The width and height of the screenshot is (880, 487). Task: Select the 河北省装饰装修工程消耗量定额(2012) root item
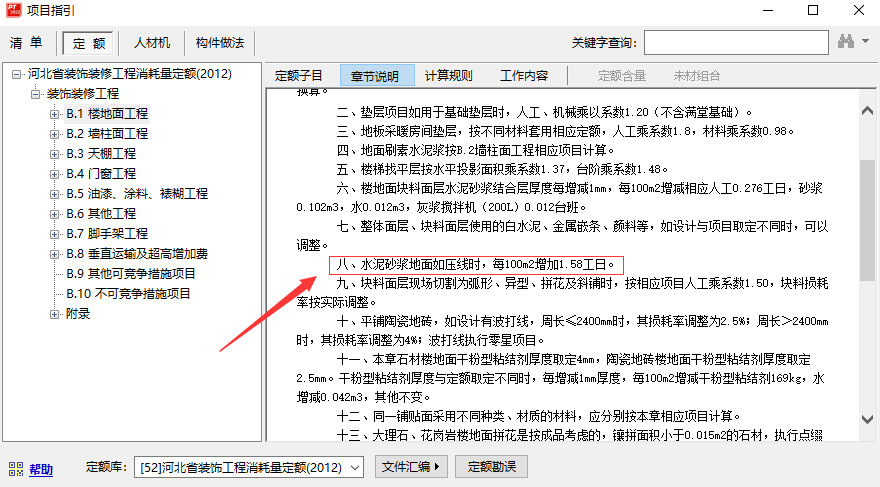pyautogui.click(x=130, y=73)
